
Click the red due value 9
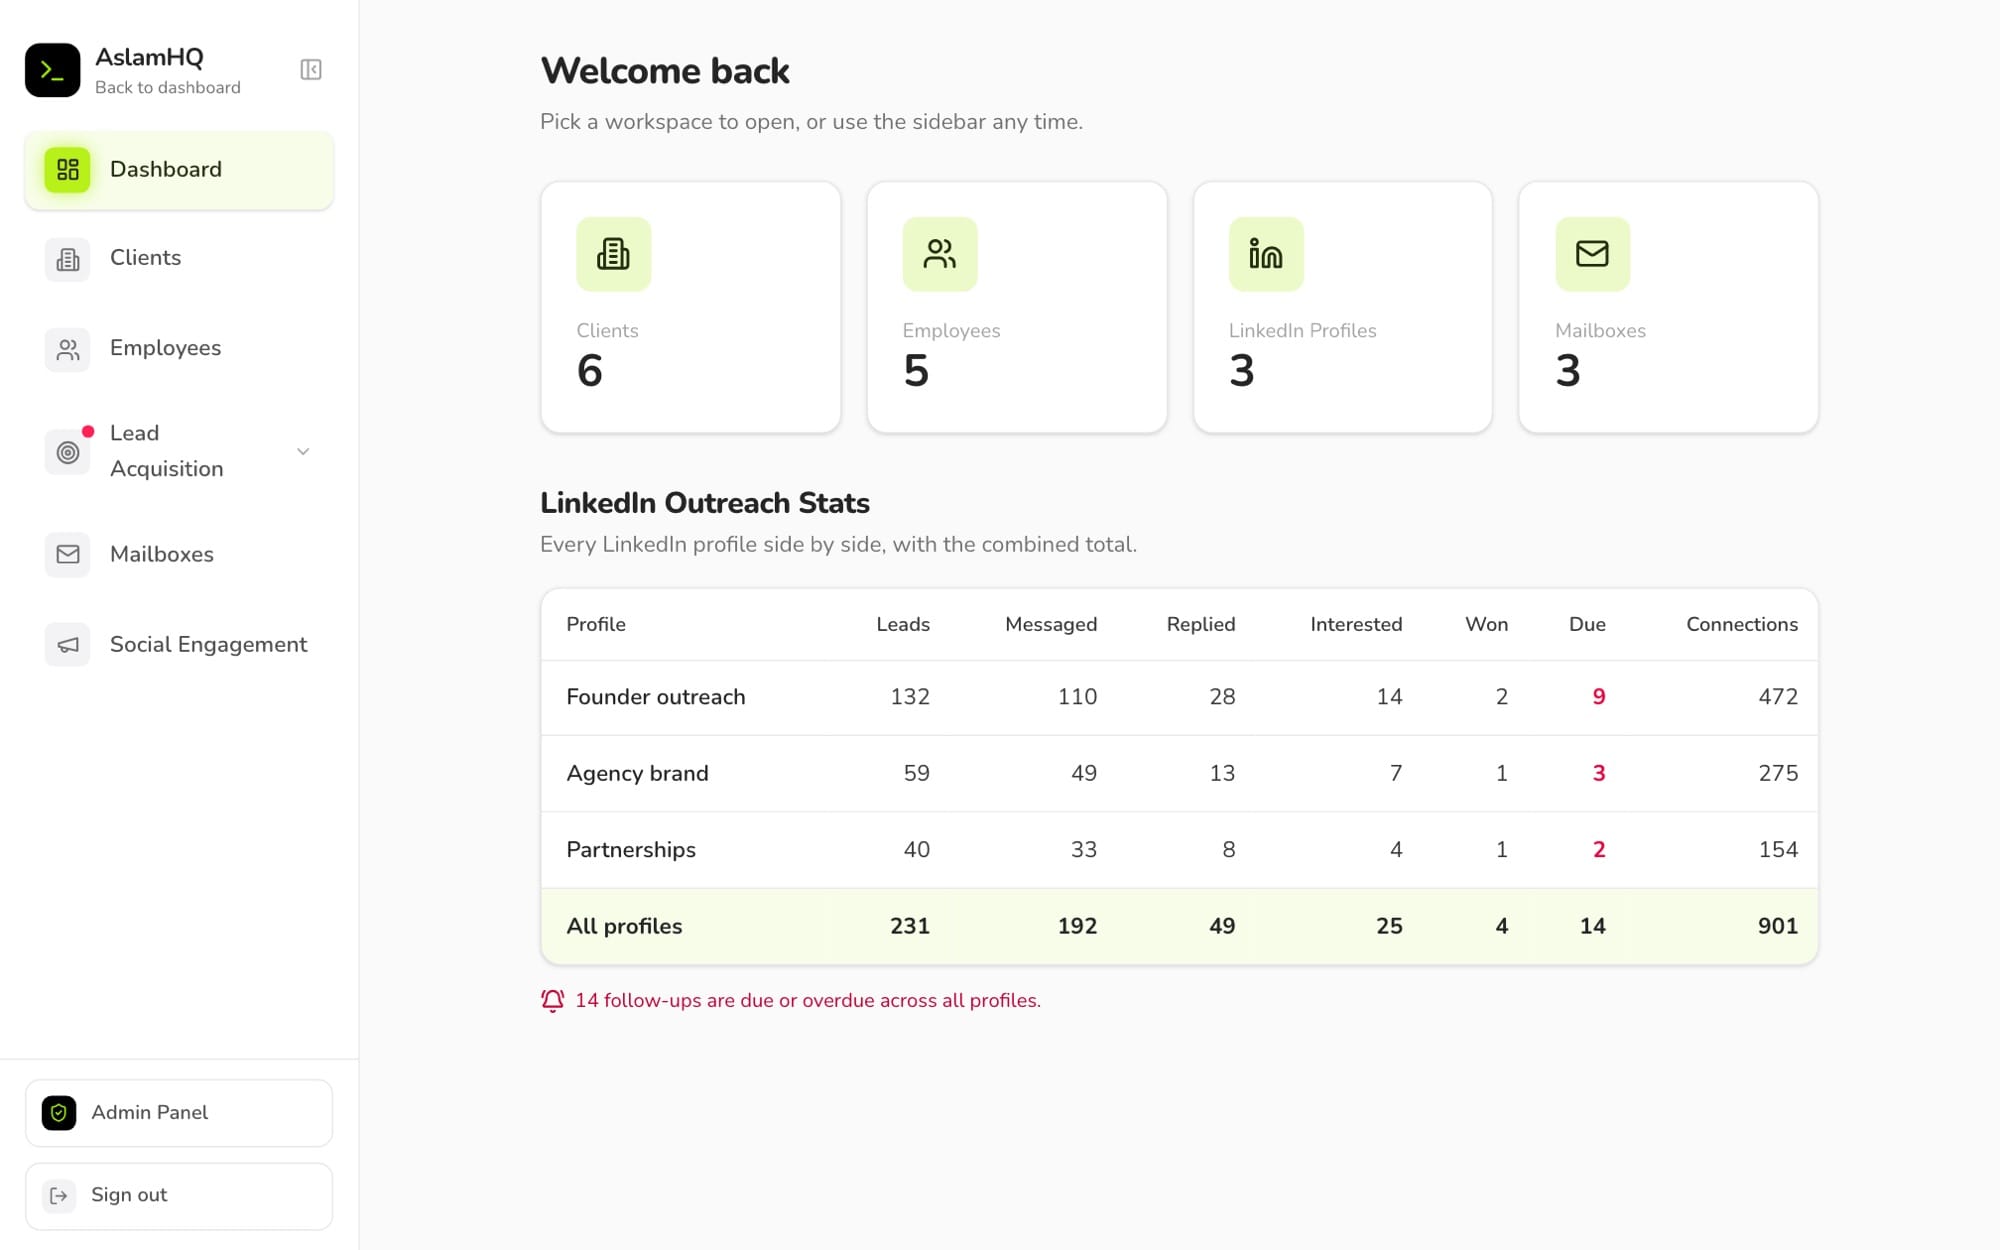pyautogui.click(x=1599, y=697)
